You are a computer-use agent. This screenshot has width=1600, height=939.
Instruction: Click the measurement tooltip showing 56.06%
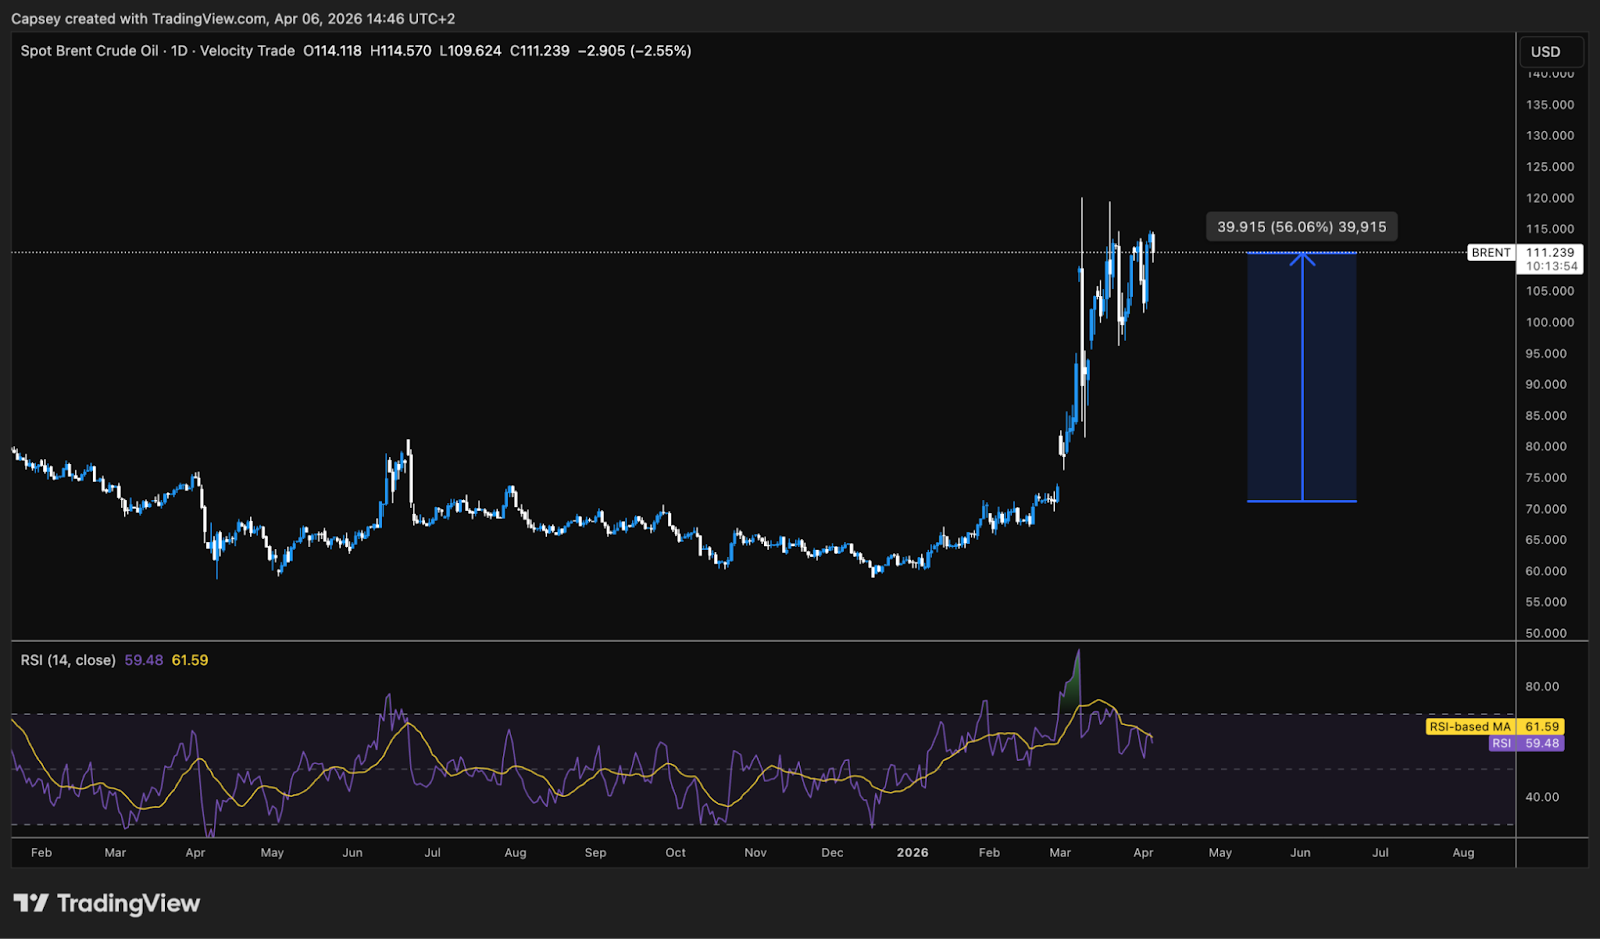tap(1301, 227)
